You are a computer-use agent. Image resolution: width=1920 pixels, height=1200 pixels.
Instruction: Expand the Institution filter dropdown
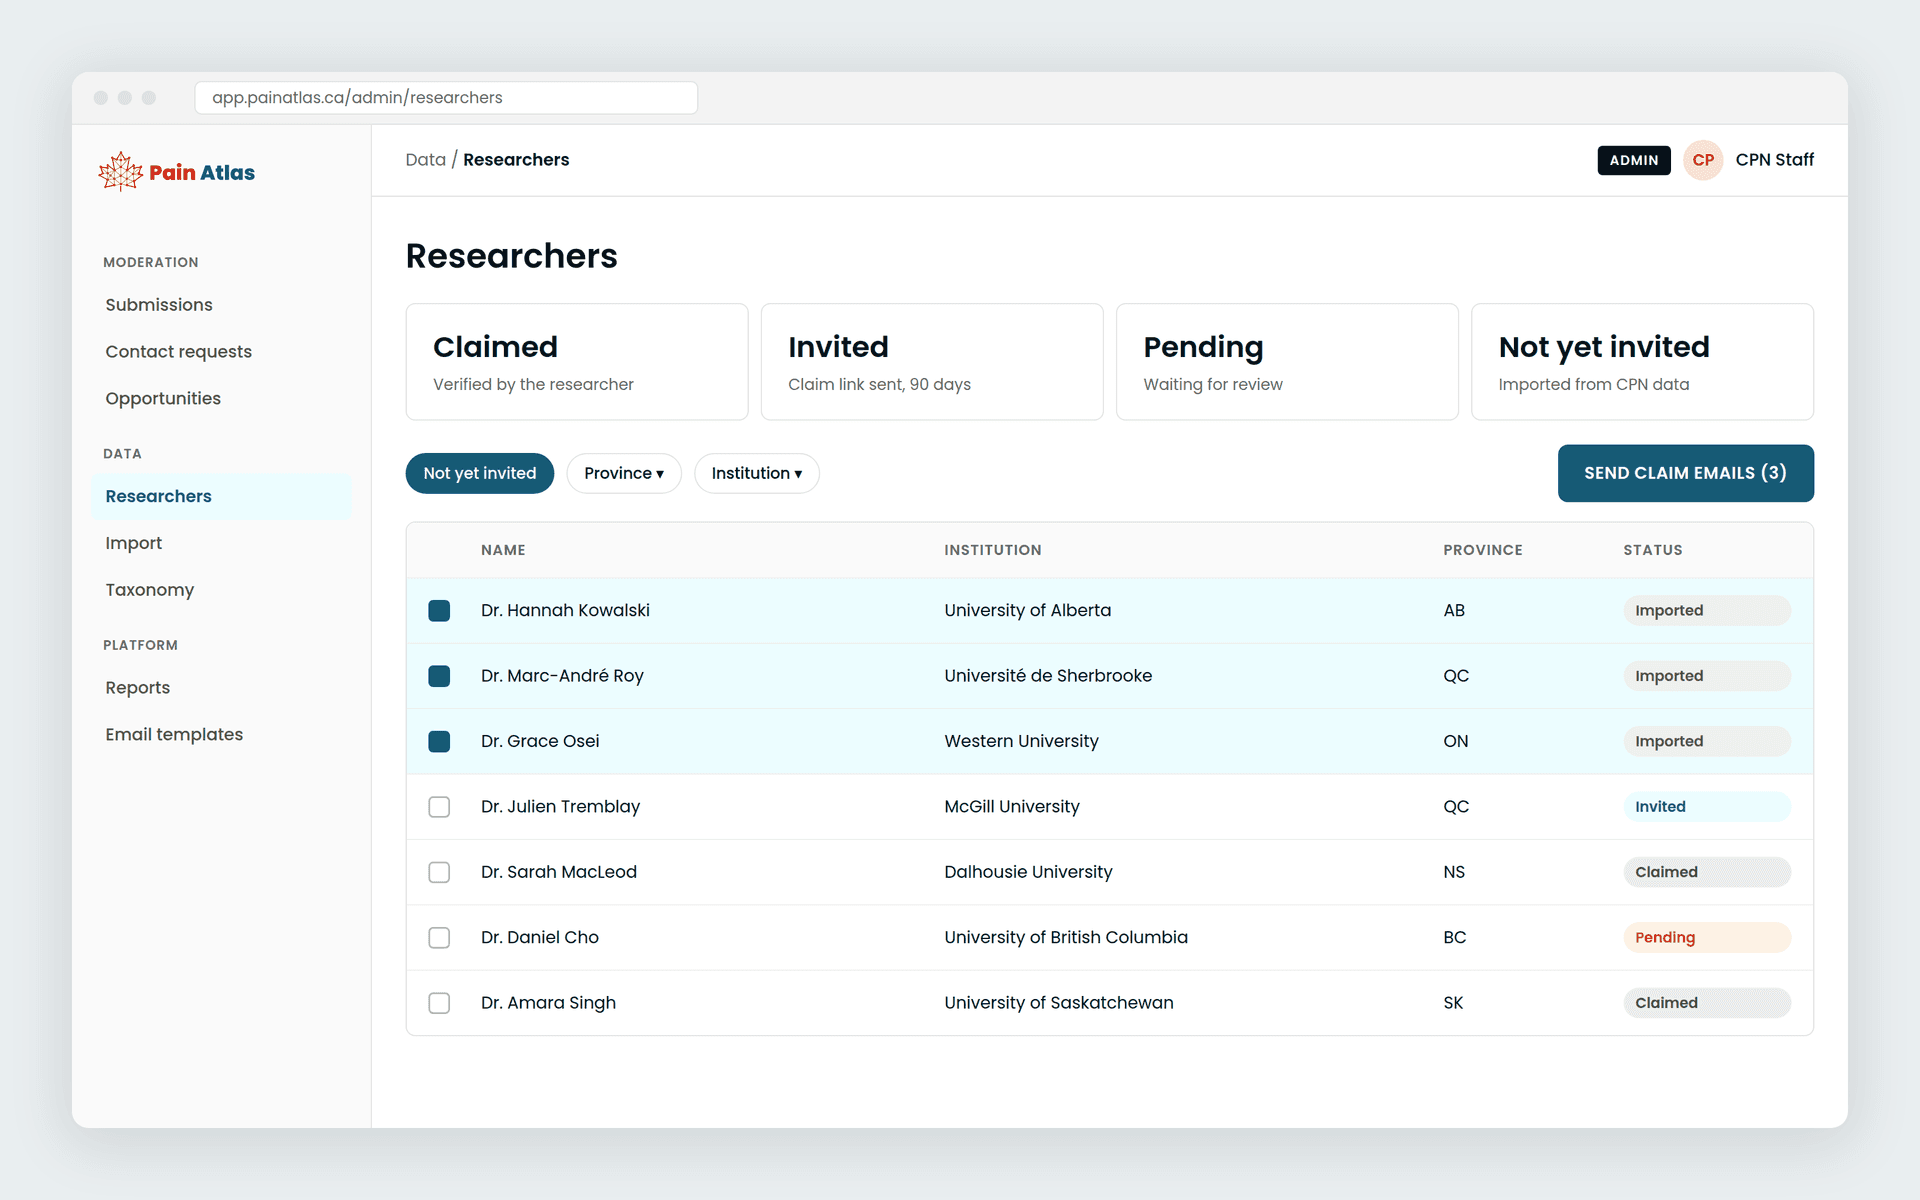coord(757,473)
